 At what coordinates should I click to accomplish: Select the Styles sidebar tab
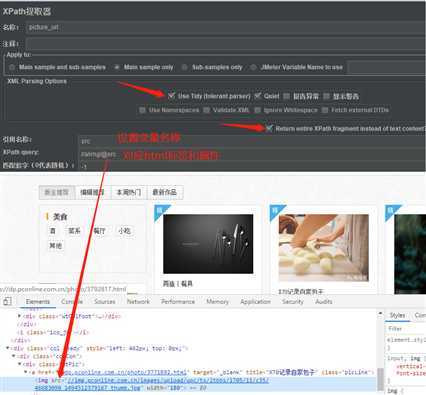tap(397, 315)
